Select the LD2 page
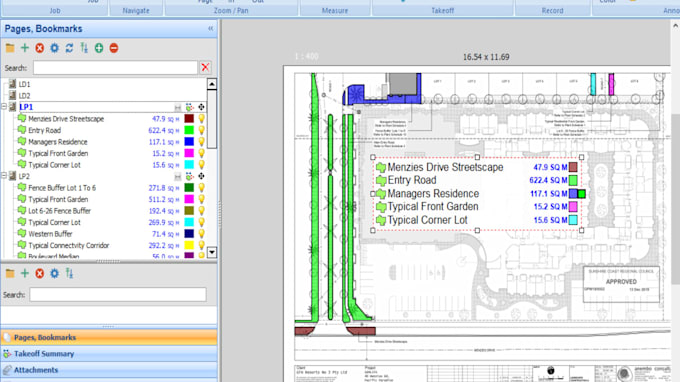 (24, 95)
